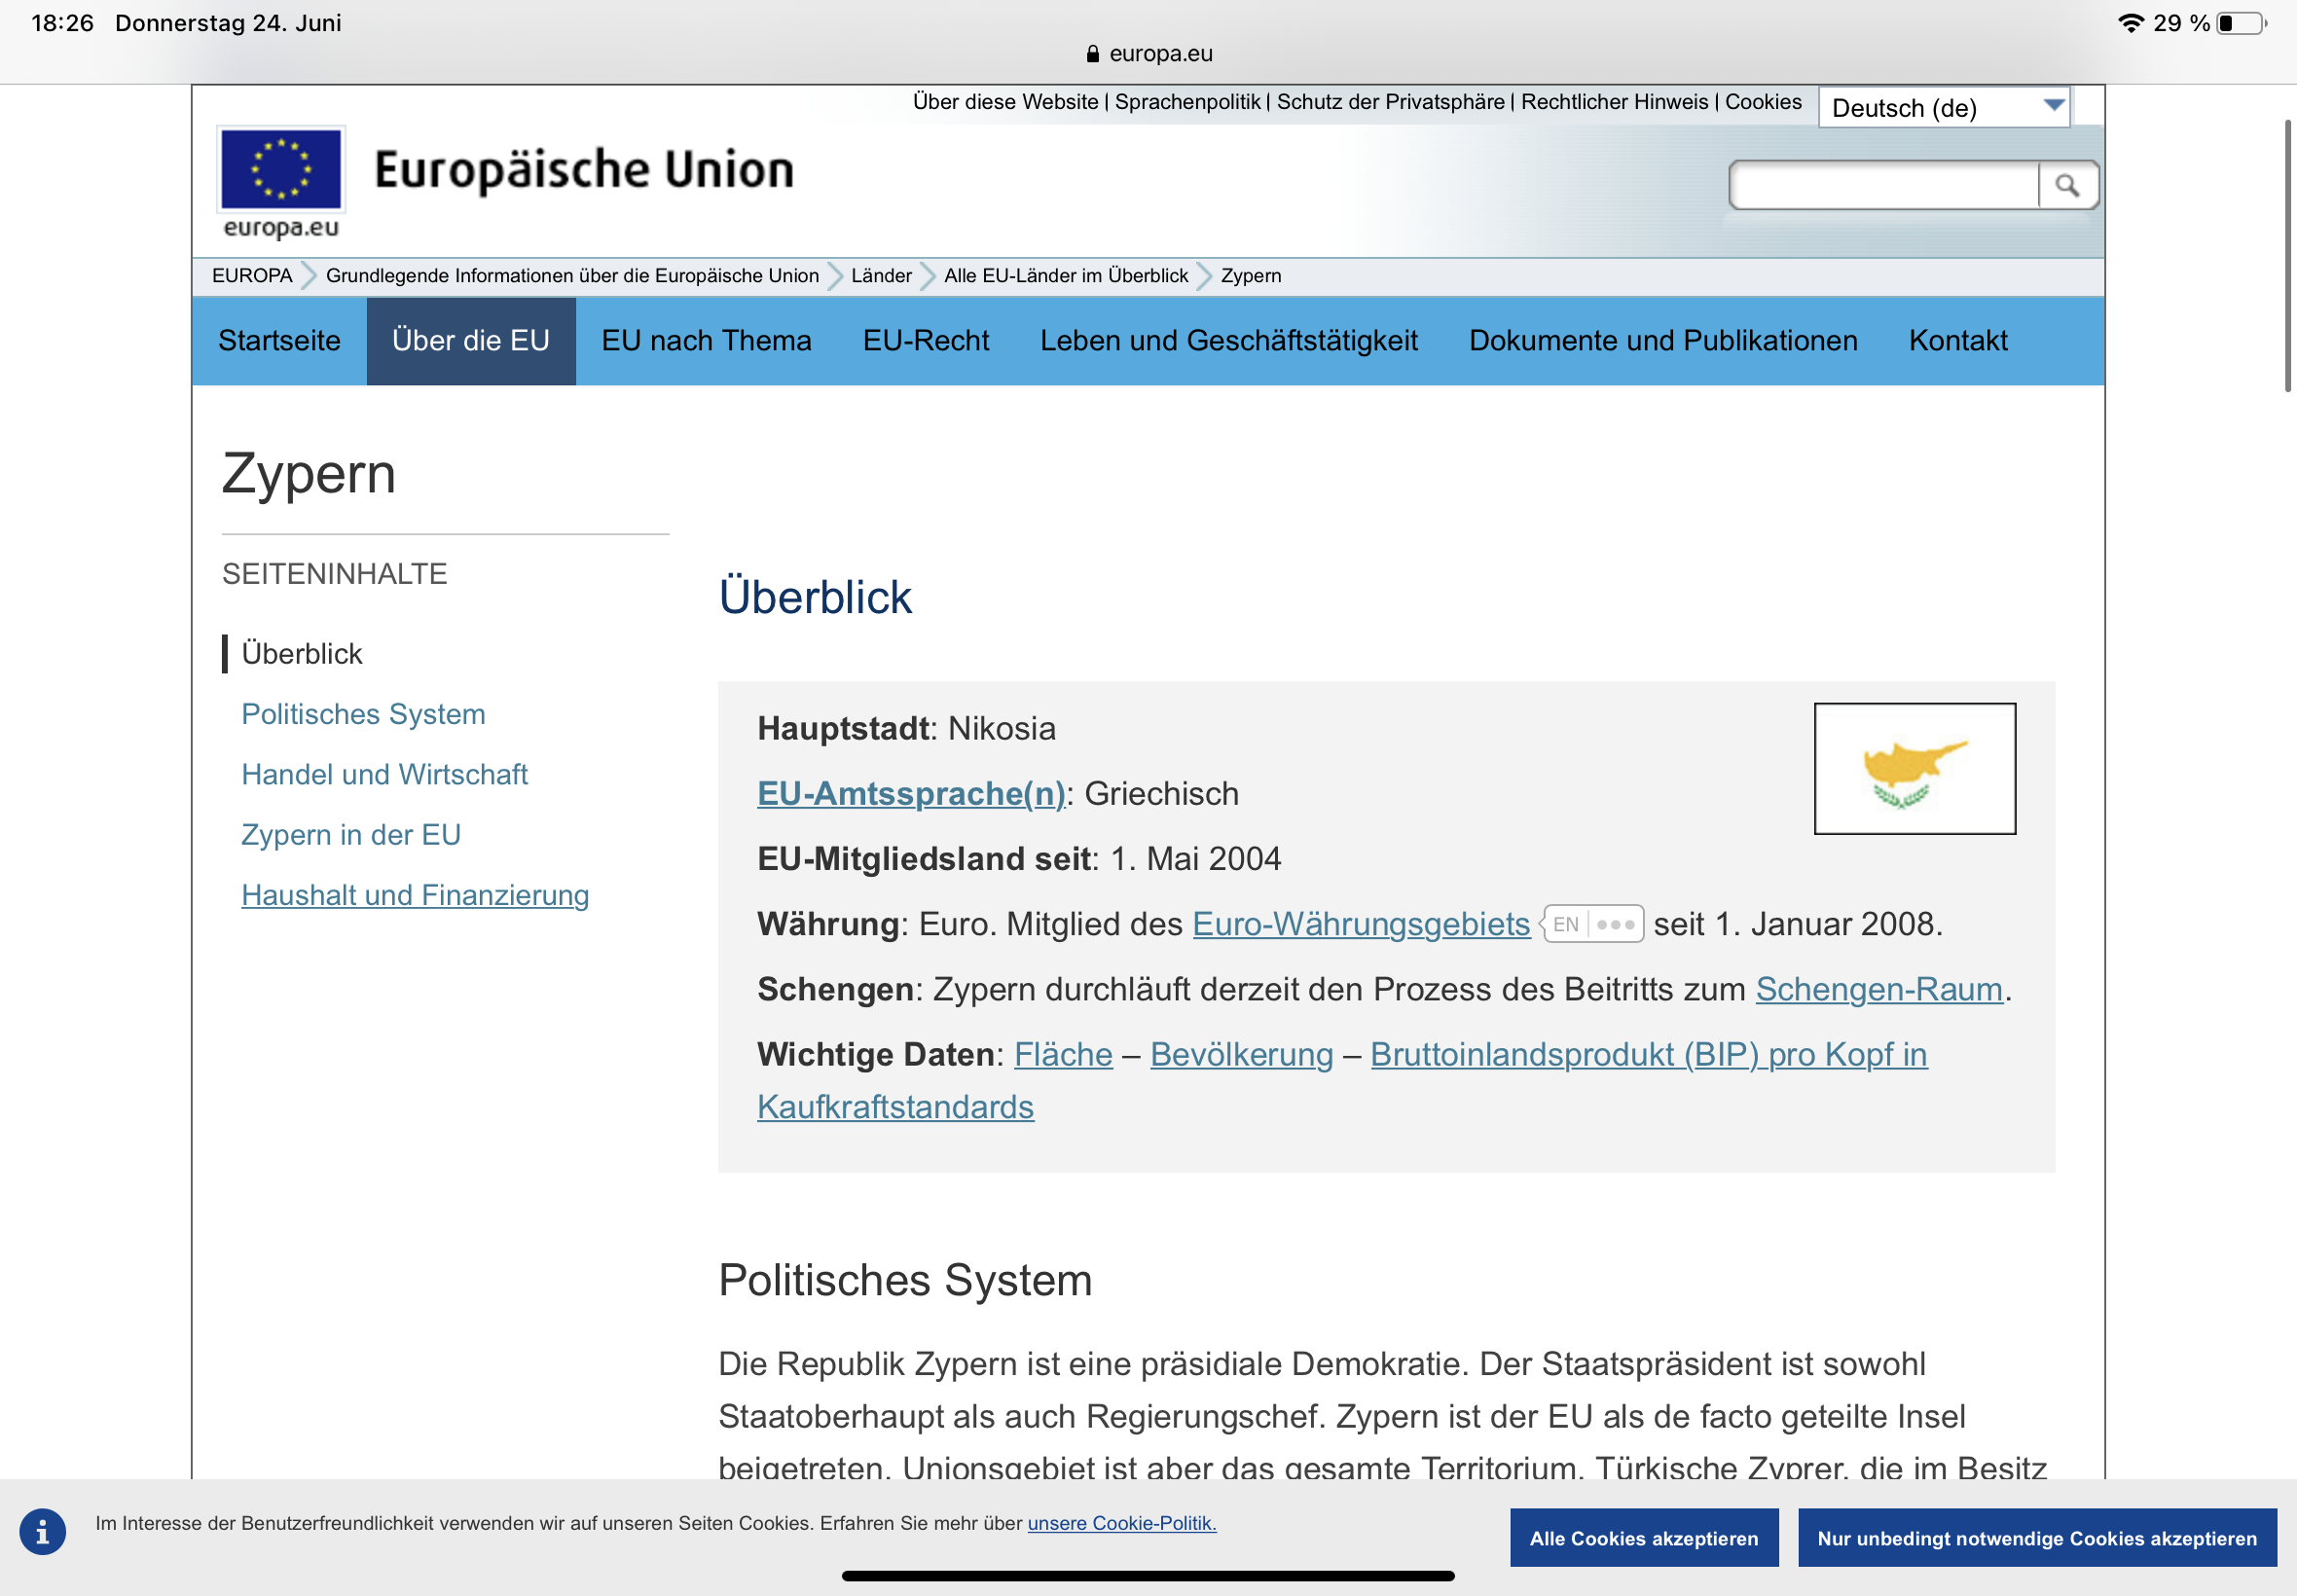Click the cookie banner info icon
This screenshot has width=2297, height=1596.
(x=43, y=1531)
